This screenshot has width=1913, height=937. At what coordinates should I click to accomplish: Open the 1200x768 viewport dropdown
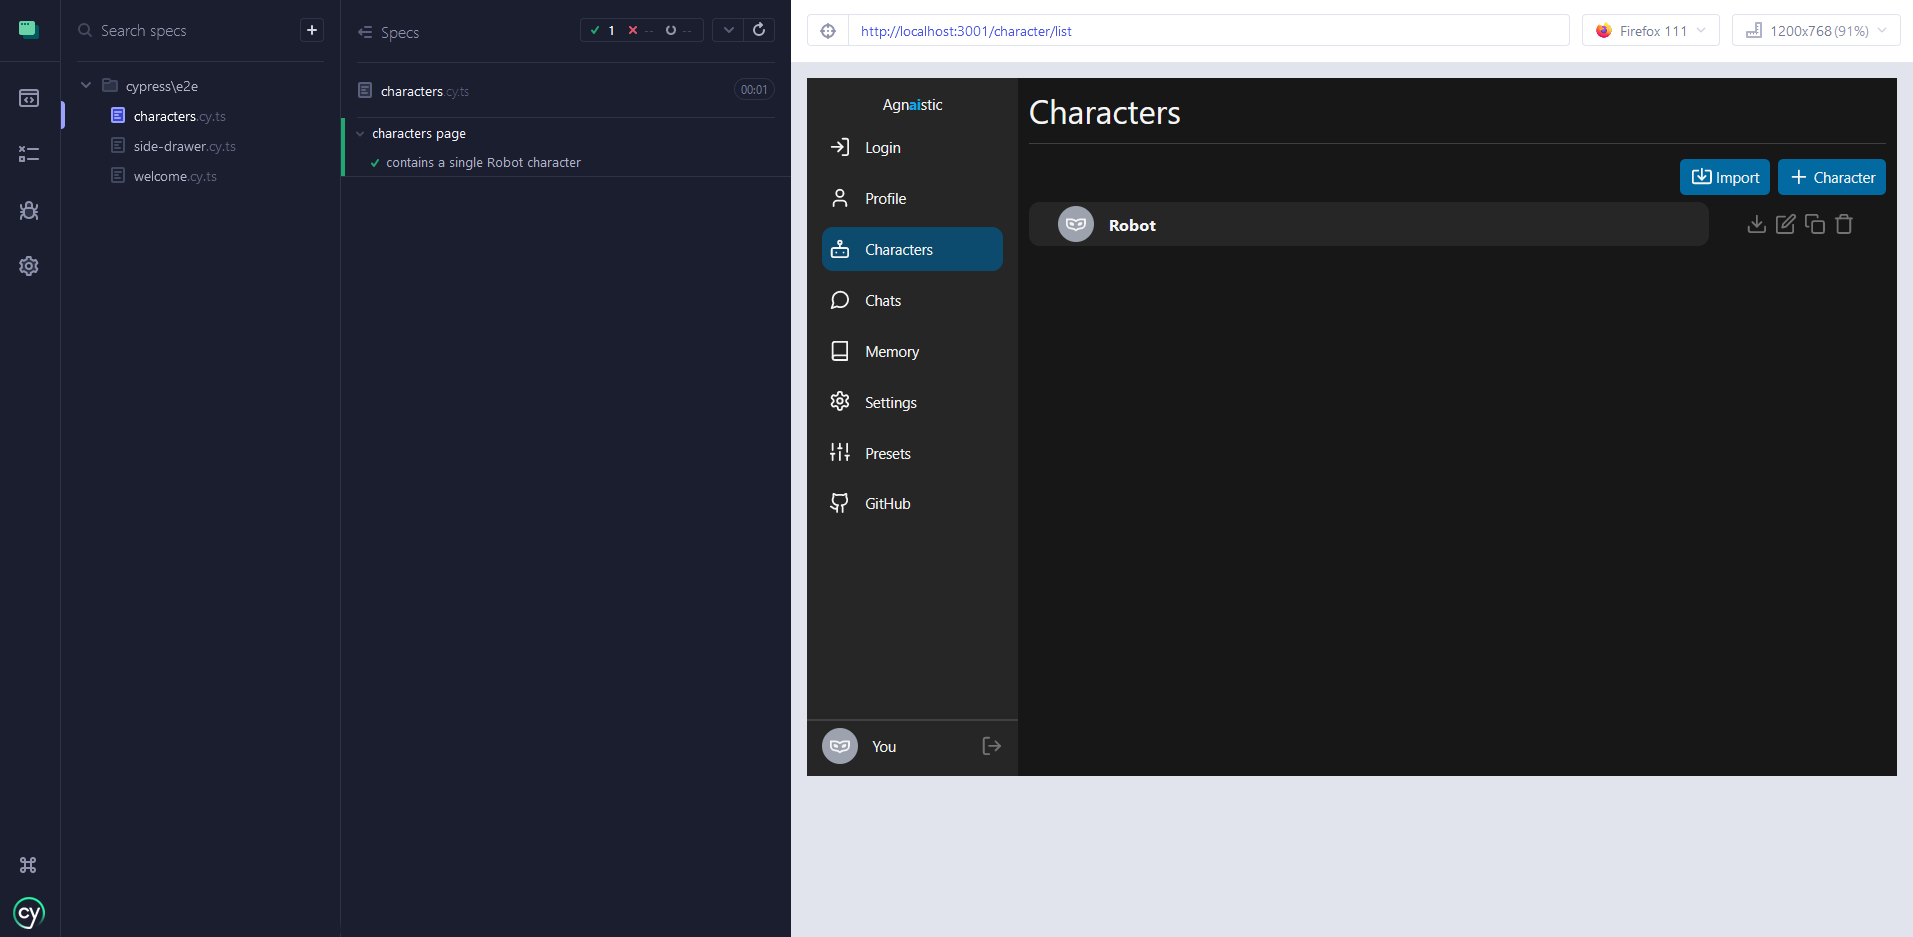coord(1816,31)
